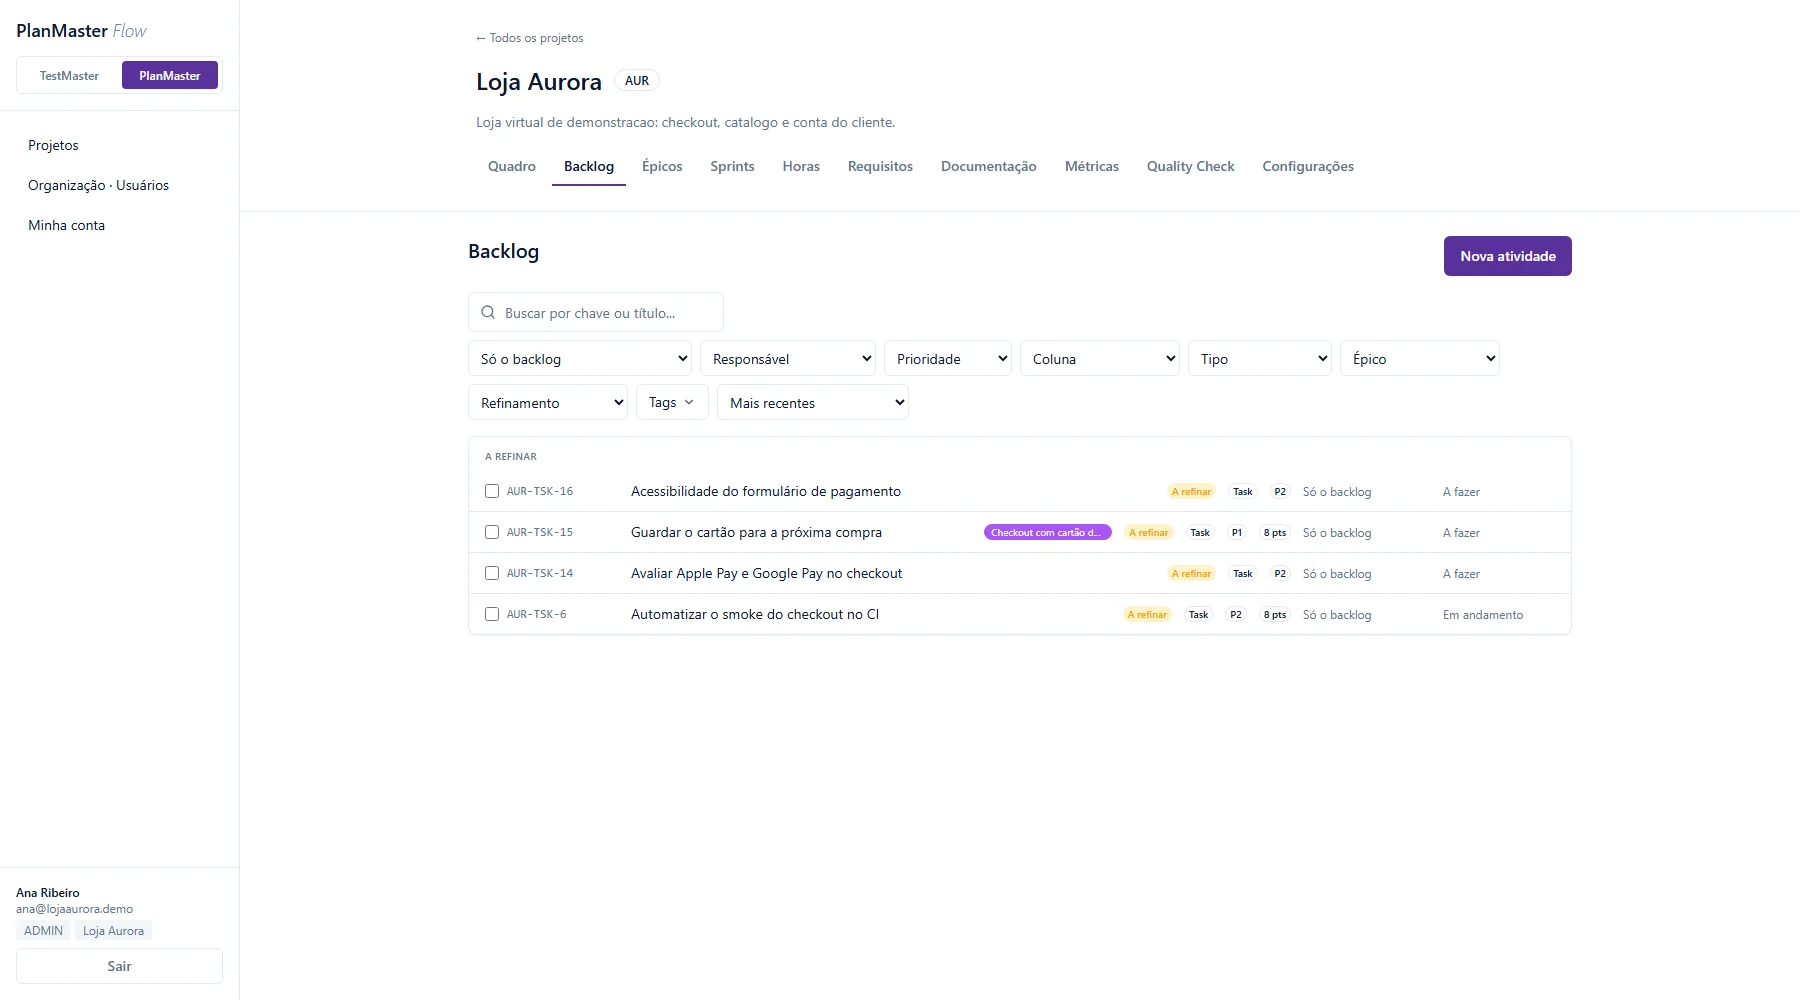The height and width of the screenshot is (1000, 1800).
Task: Open the Tags filter menu
Action: coord(672,403)
